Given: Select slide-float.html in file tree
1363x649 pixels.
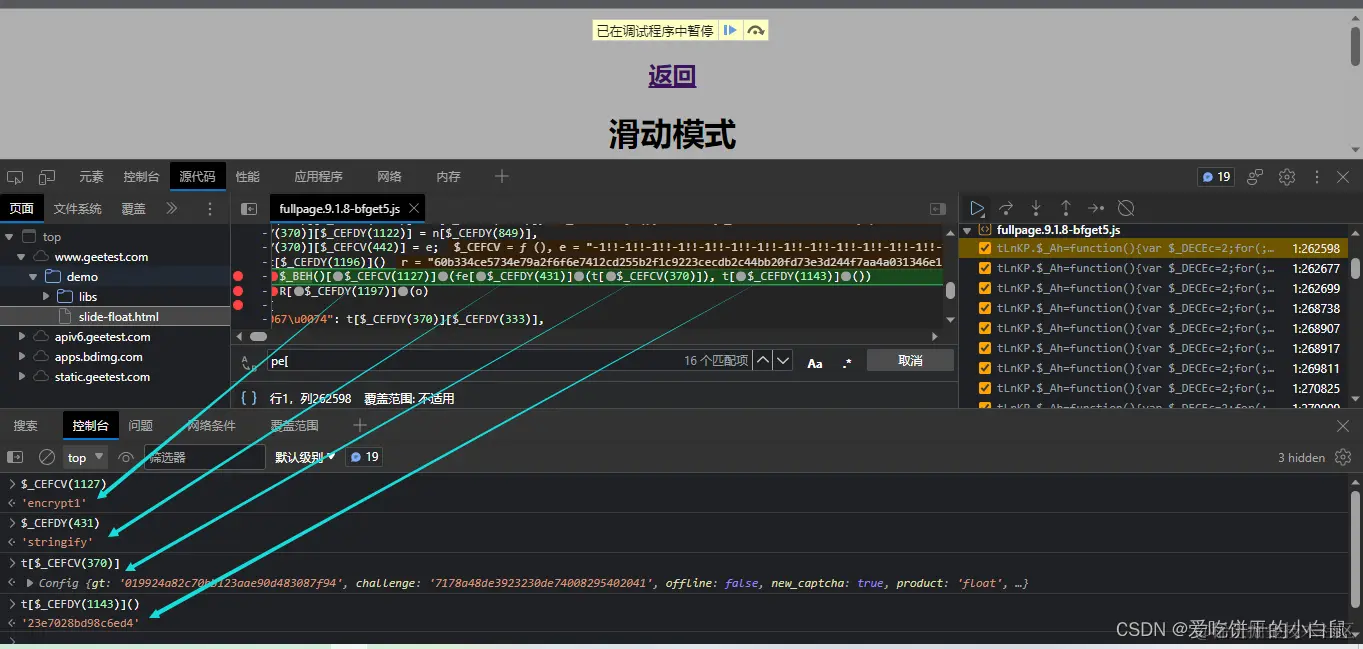Looking at the screenshot, I should click(119, 317).
